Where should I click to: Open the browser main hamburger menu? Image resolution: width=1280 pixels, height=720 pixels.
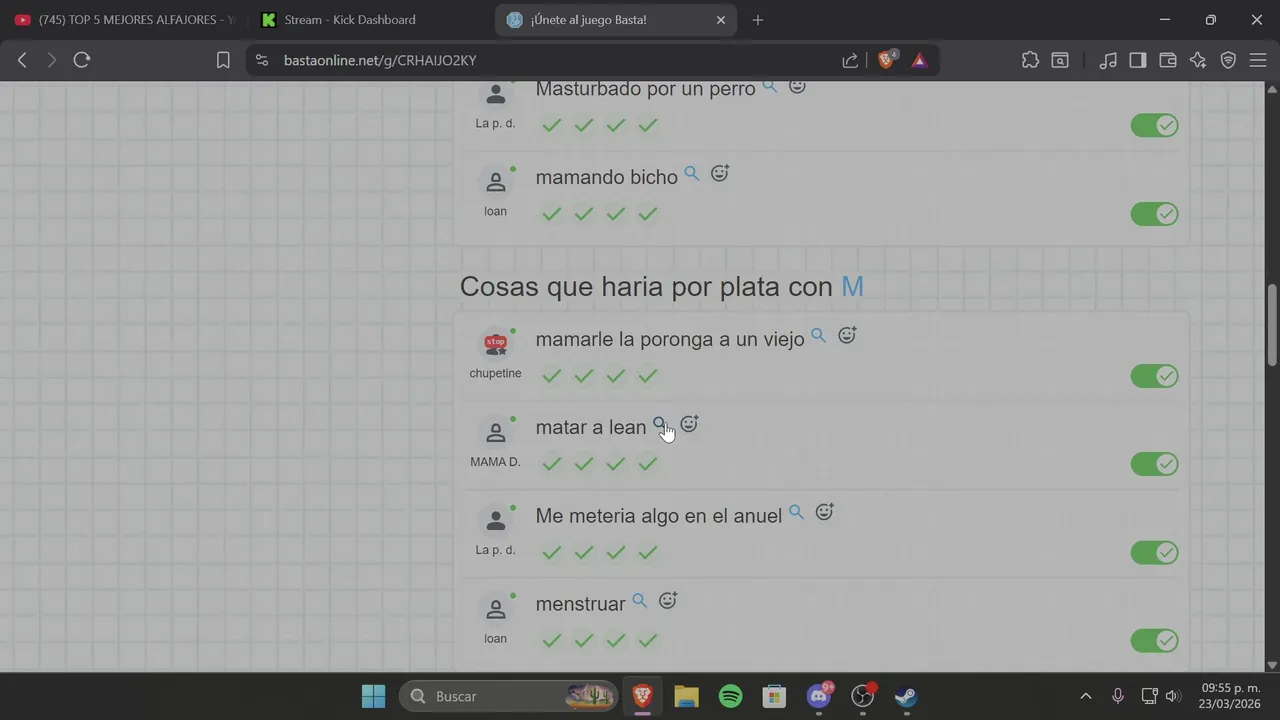(x=1258, y=60)
